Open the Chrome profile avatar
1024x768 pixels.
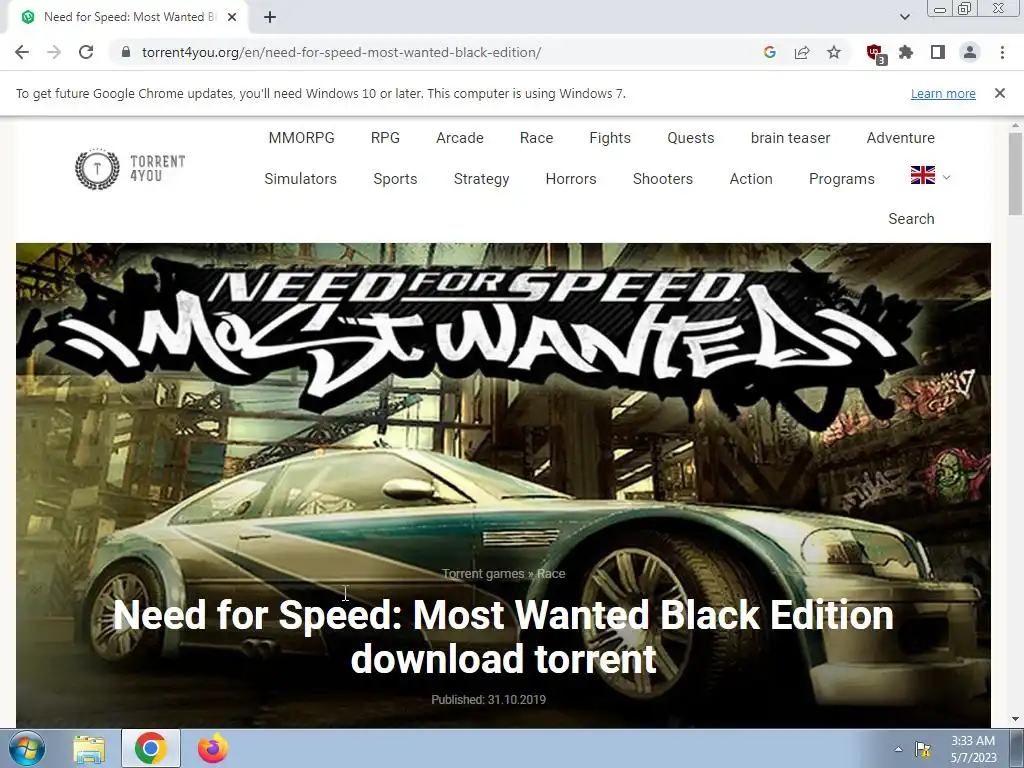[970, 52]
